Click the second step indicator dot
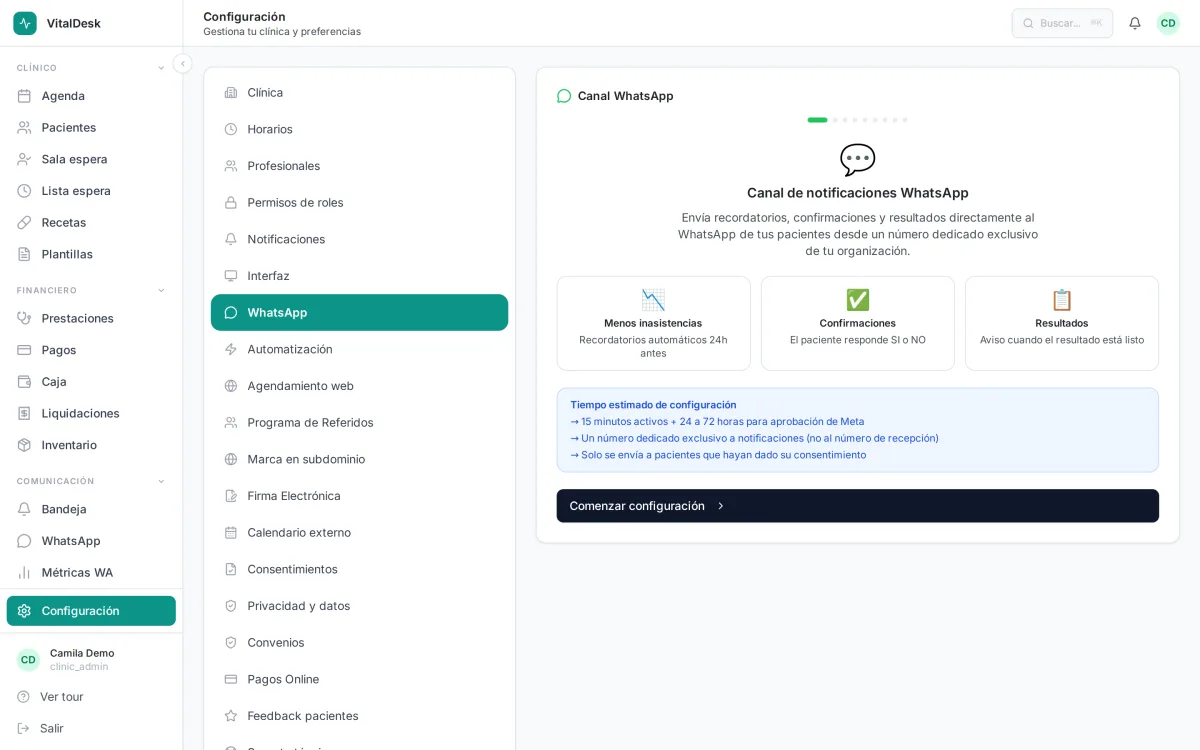The height and width of the screenshot is (750, 1200). pyautogui.click(x=835, y=120)
